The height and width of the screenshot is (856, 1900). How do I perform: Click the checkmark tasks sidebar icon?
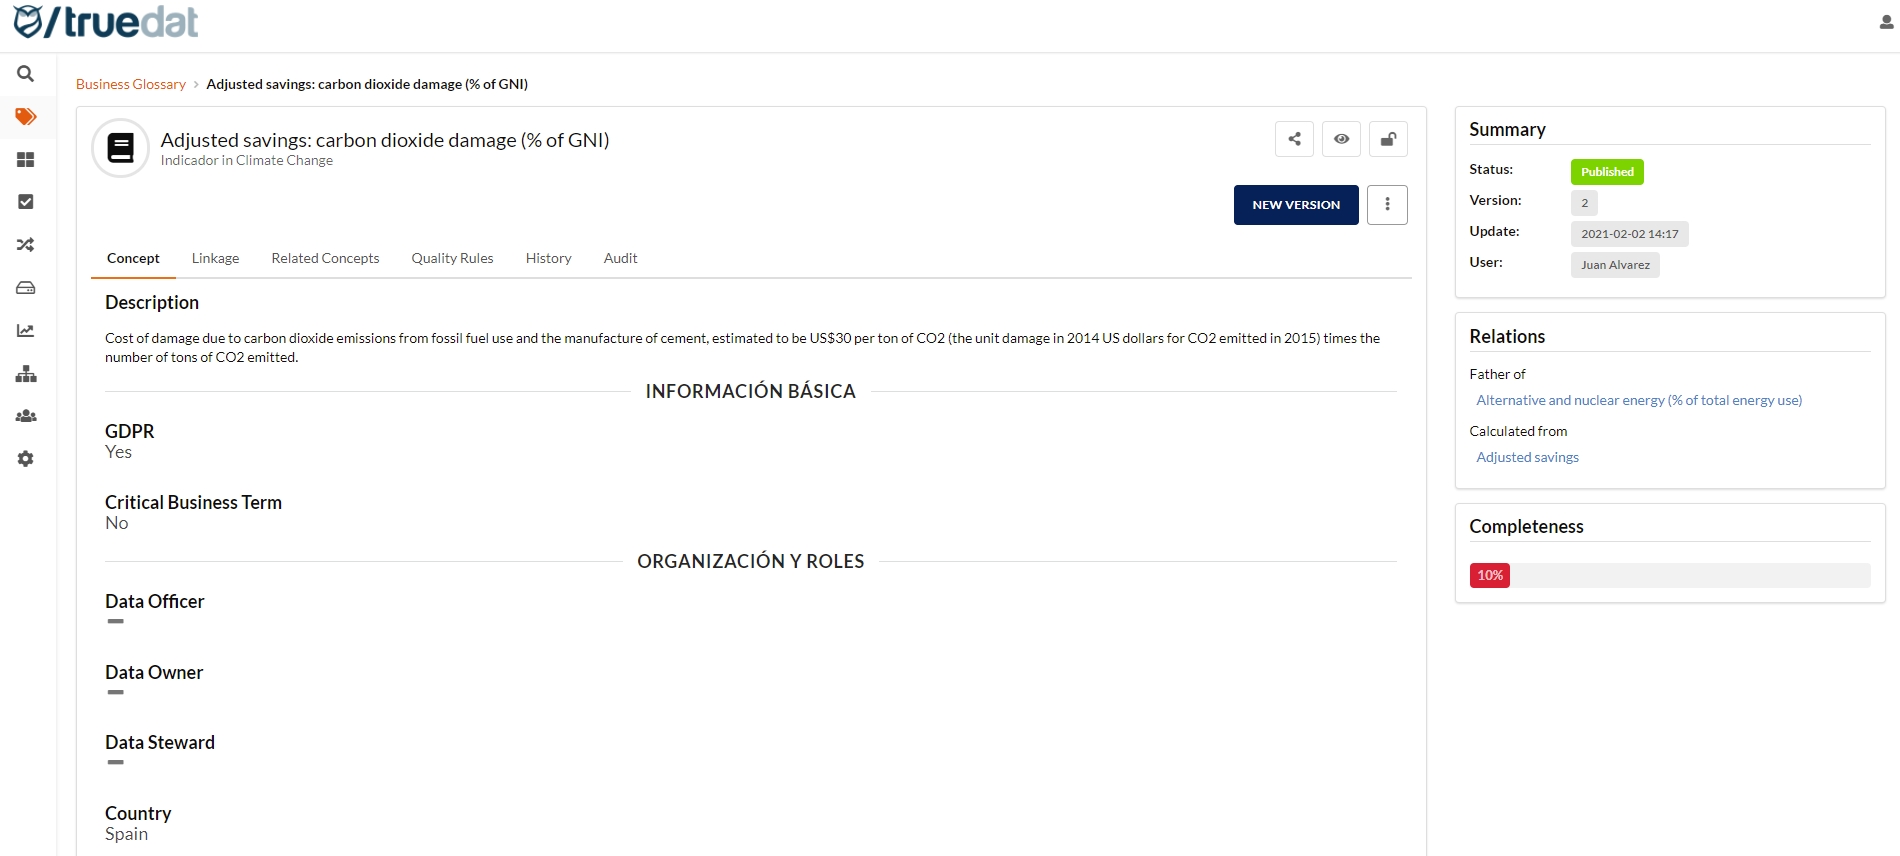[x=26, y=202]
